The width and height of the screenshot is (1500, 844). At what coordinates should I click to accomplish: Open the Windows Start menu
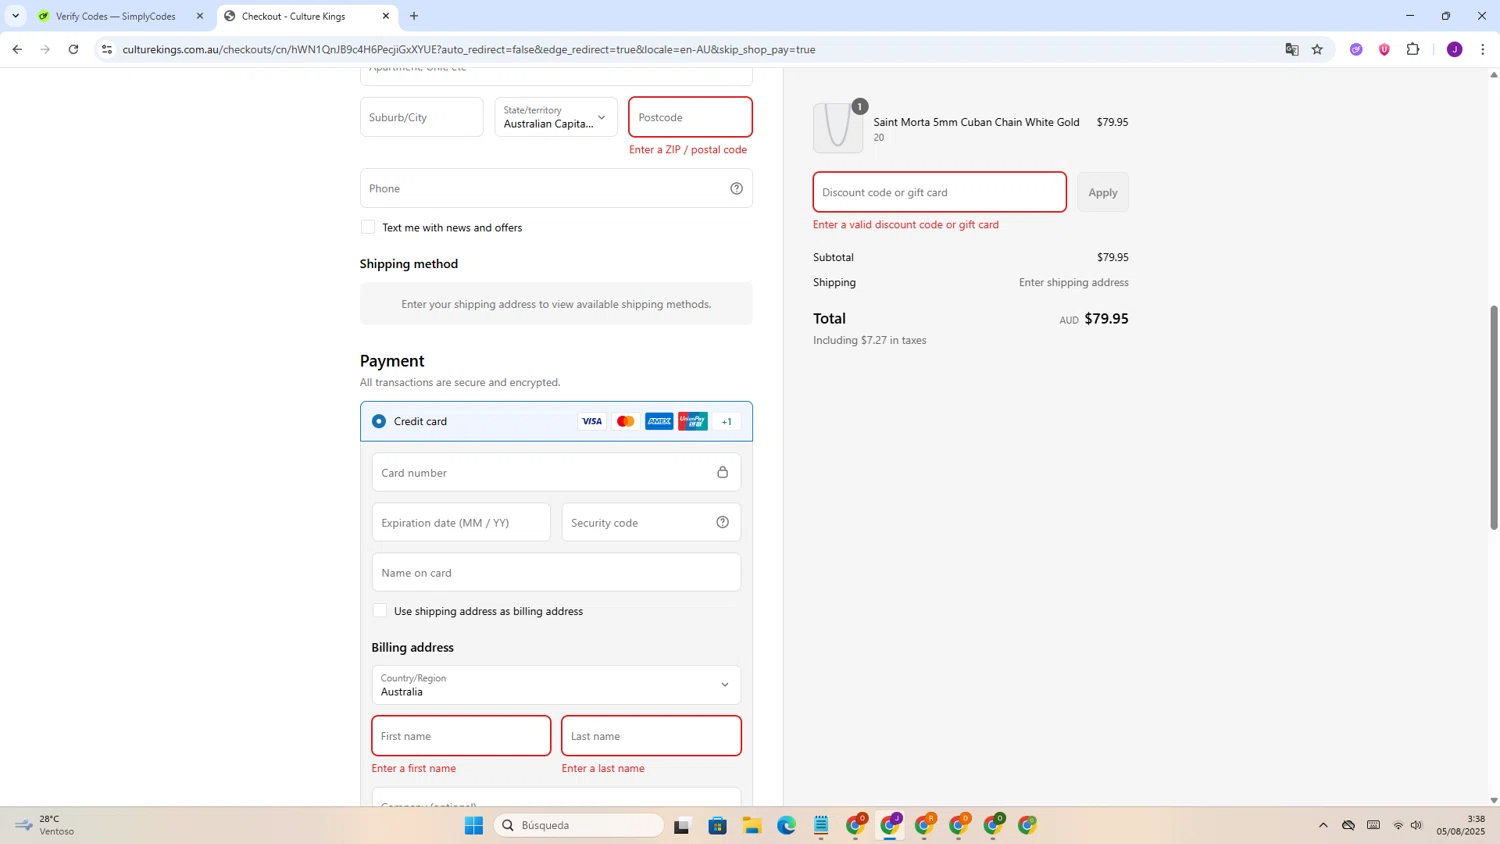pyautogui.click(x=474, y=826)
